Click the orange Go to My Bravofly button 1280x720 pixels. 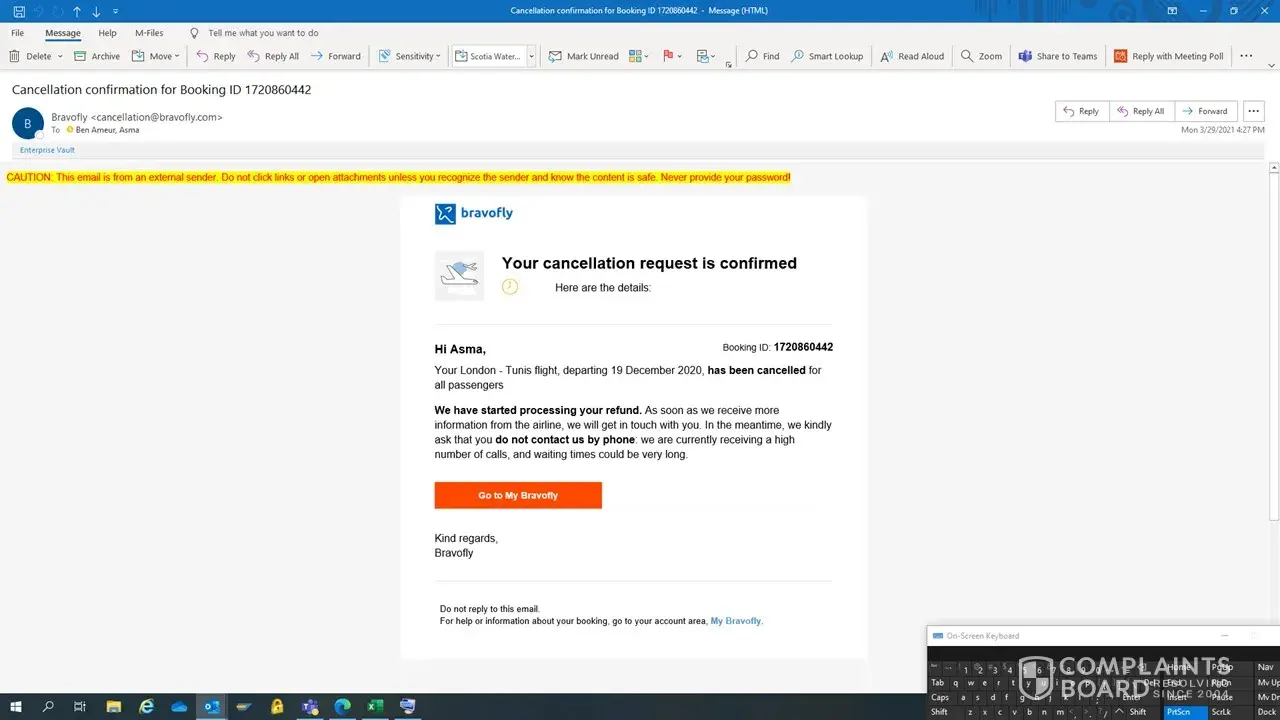pos(518,495)
